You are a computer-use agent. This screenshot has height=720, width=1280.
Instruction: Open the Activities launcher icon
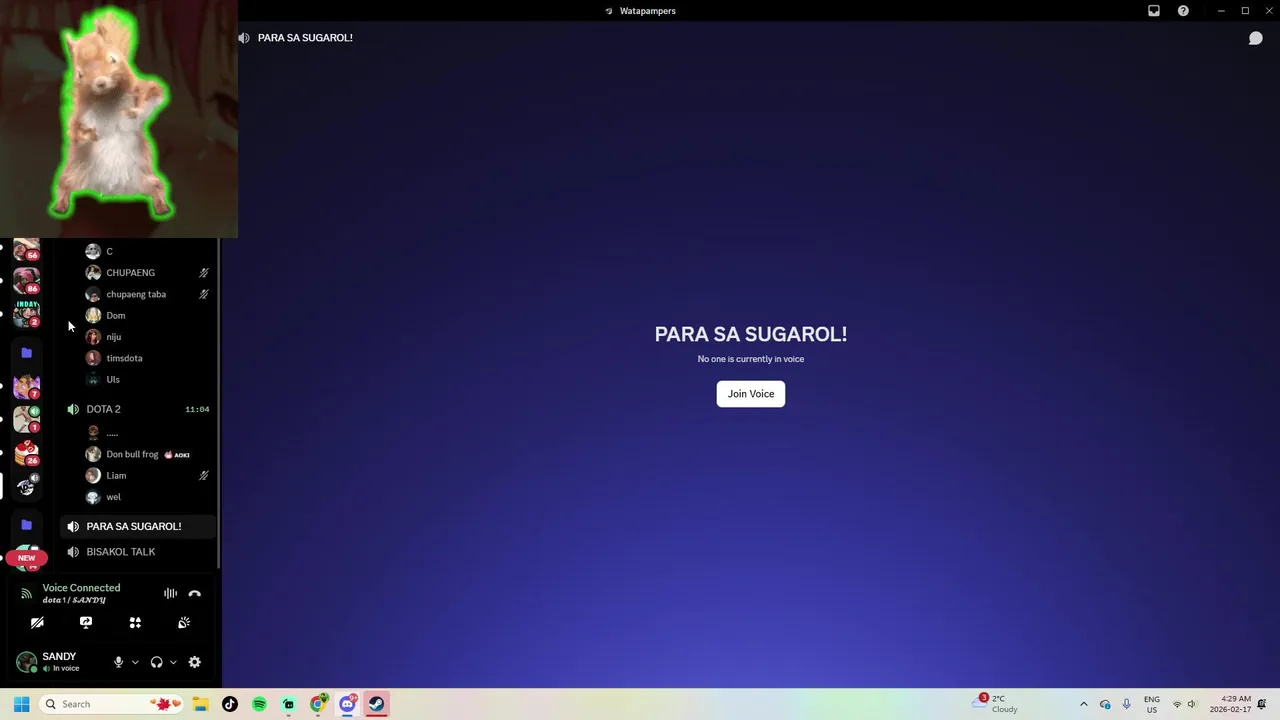pos(135,623)
